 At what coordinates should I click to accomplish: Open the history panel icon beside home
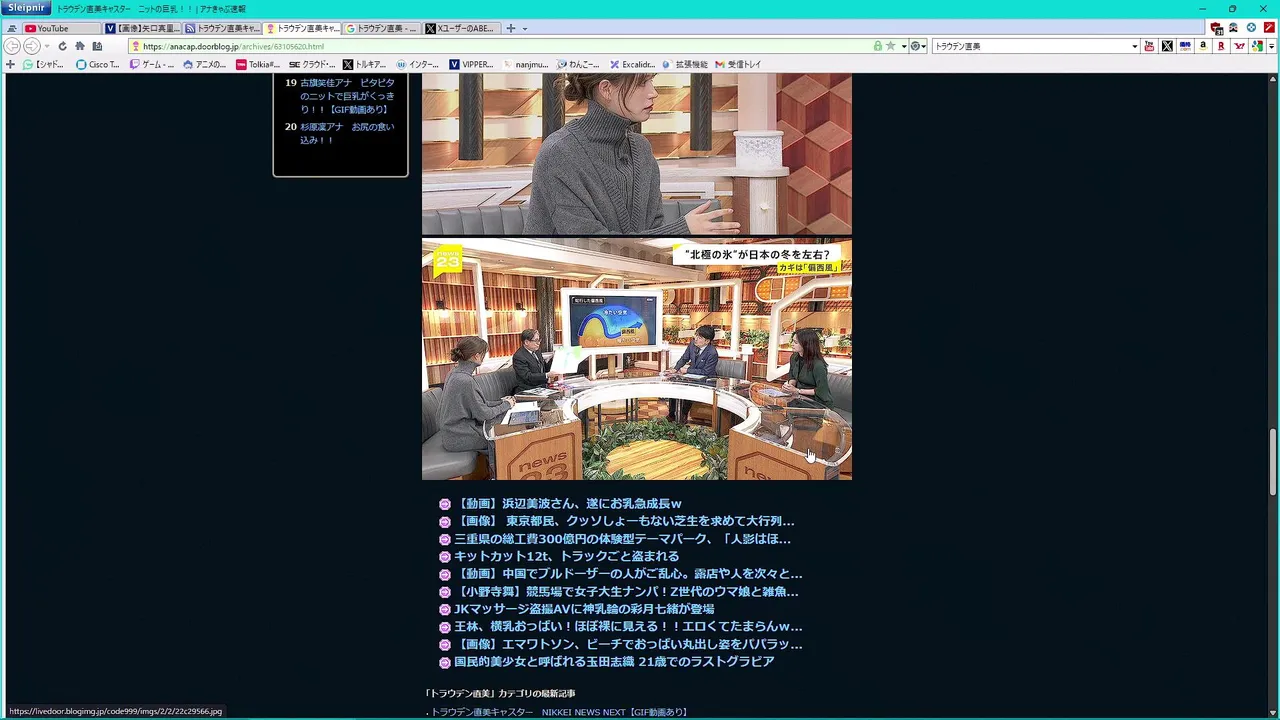coord(97,46)
